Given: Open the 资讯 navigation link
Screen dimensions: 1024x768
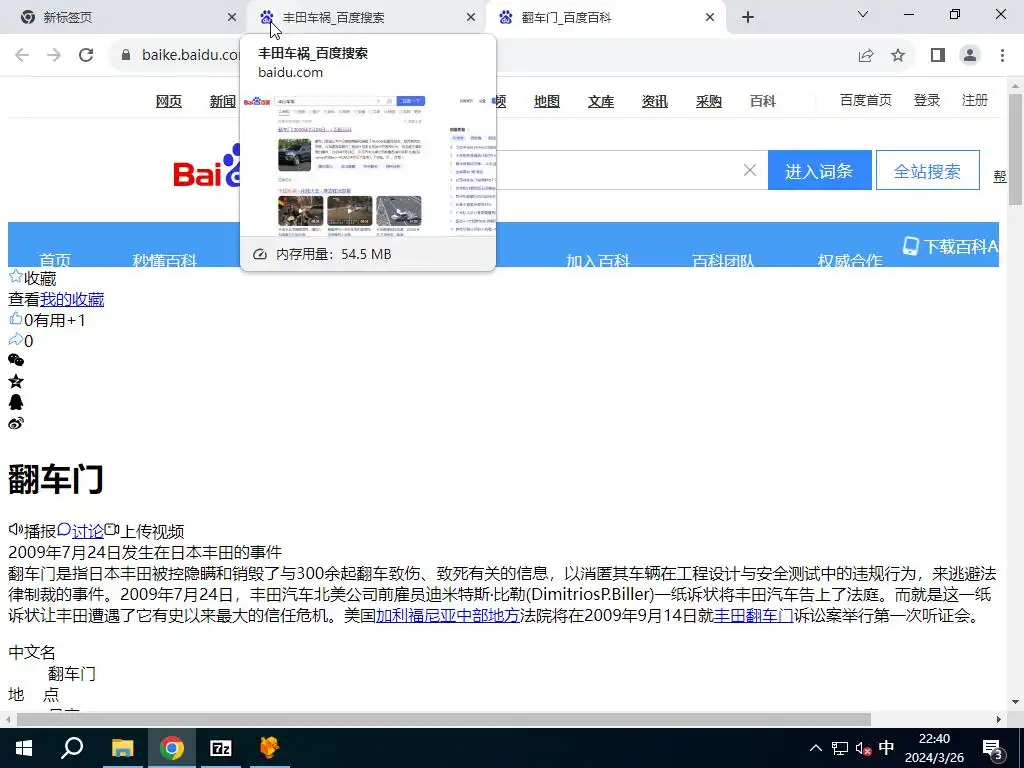Looking at the screenshot, I should 654,101.
